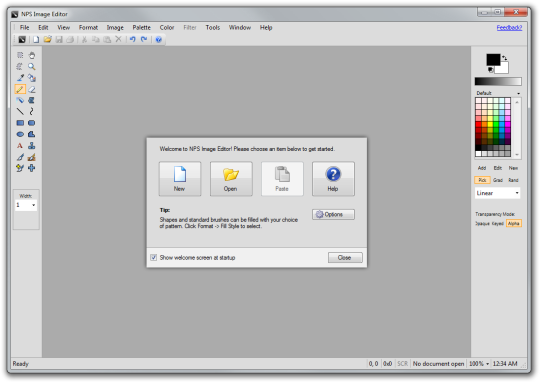
Task: Click the palette scrollbar down arrow
Action: [x=517, y=155]
